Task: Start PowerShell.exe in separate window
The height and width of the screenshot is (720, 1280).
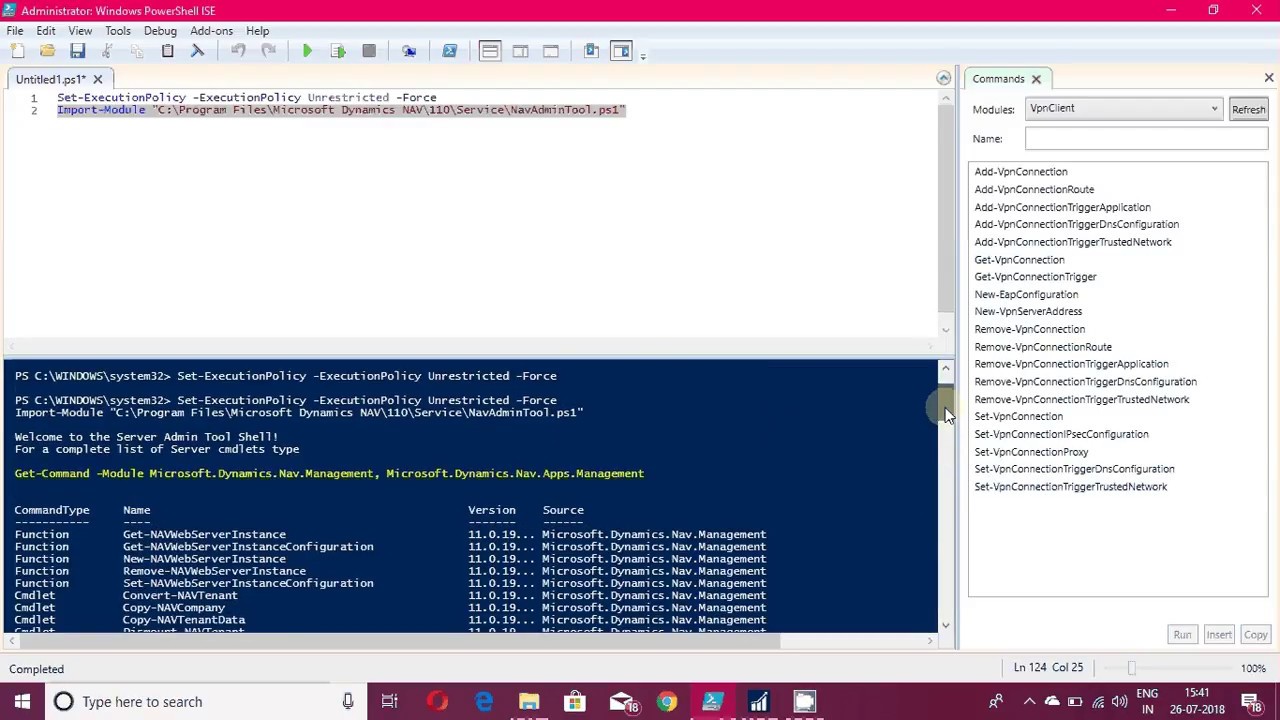Action: 449,51
